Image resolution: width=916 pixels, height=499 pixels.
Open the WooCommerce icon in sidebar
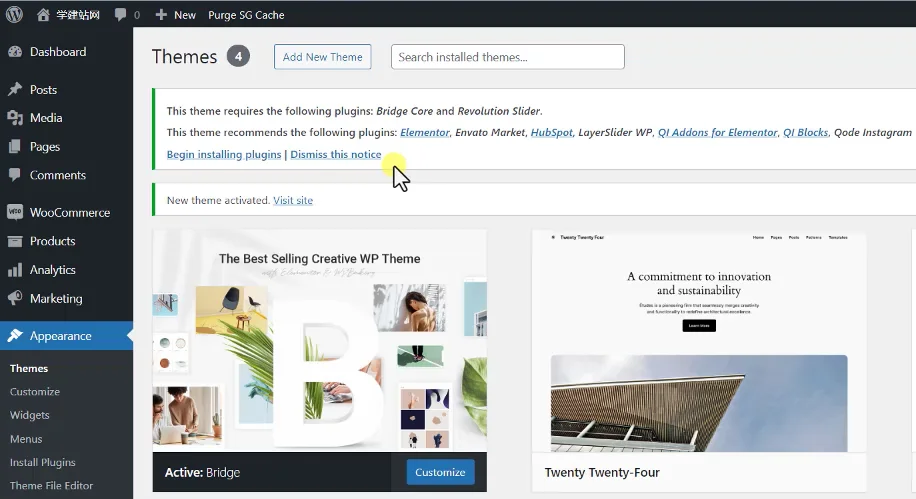tap(15, 212)
